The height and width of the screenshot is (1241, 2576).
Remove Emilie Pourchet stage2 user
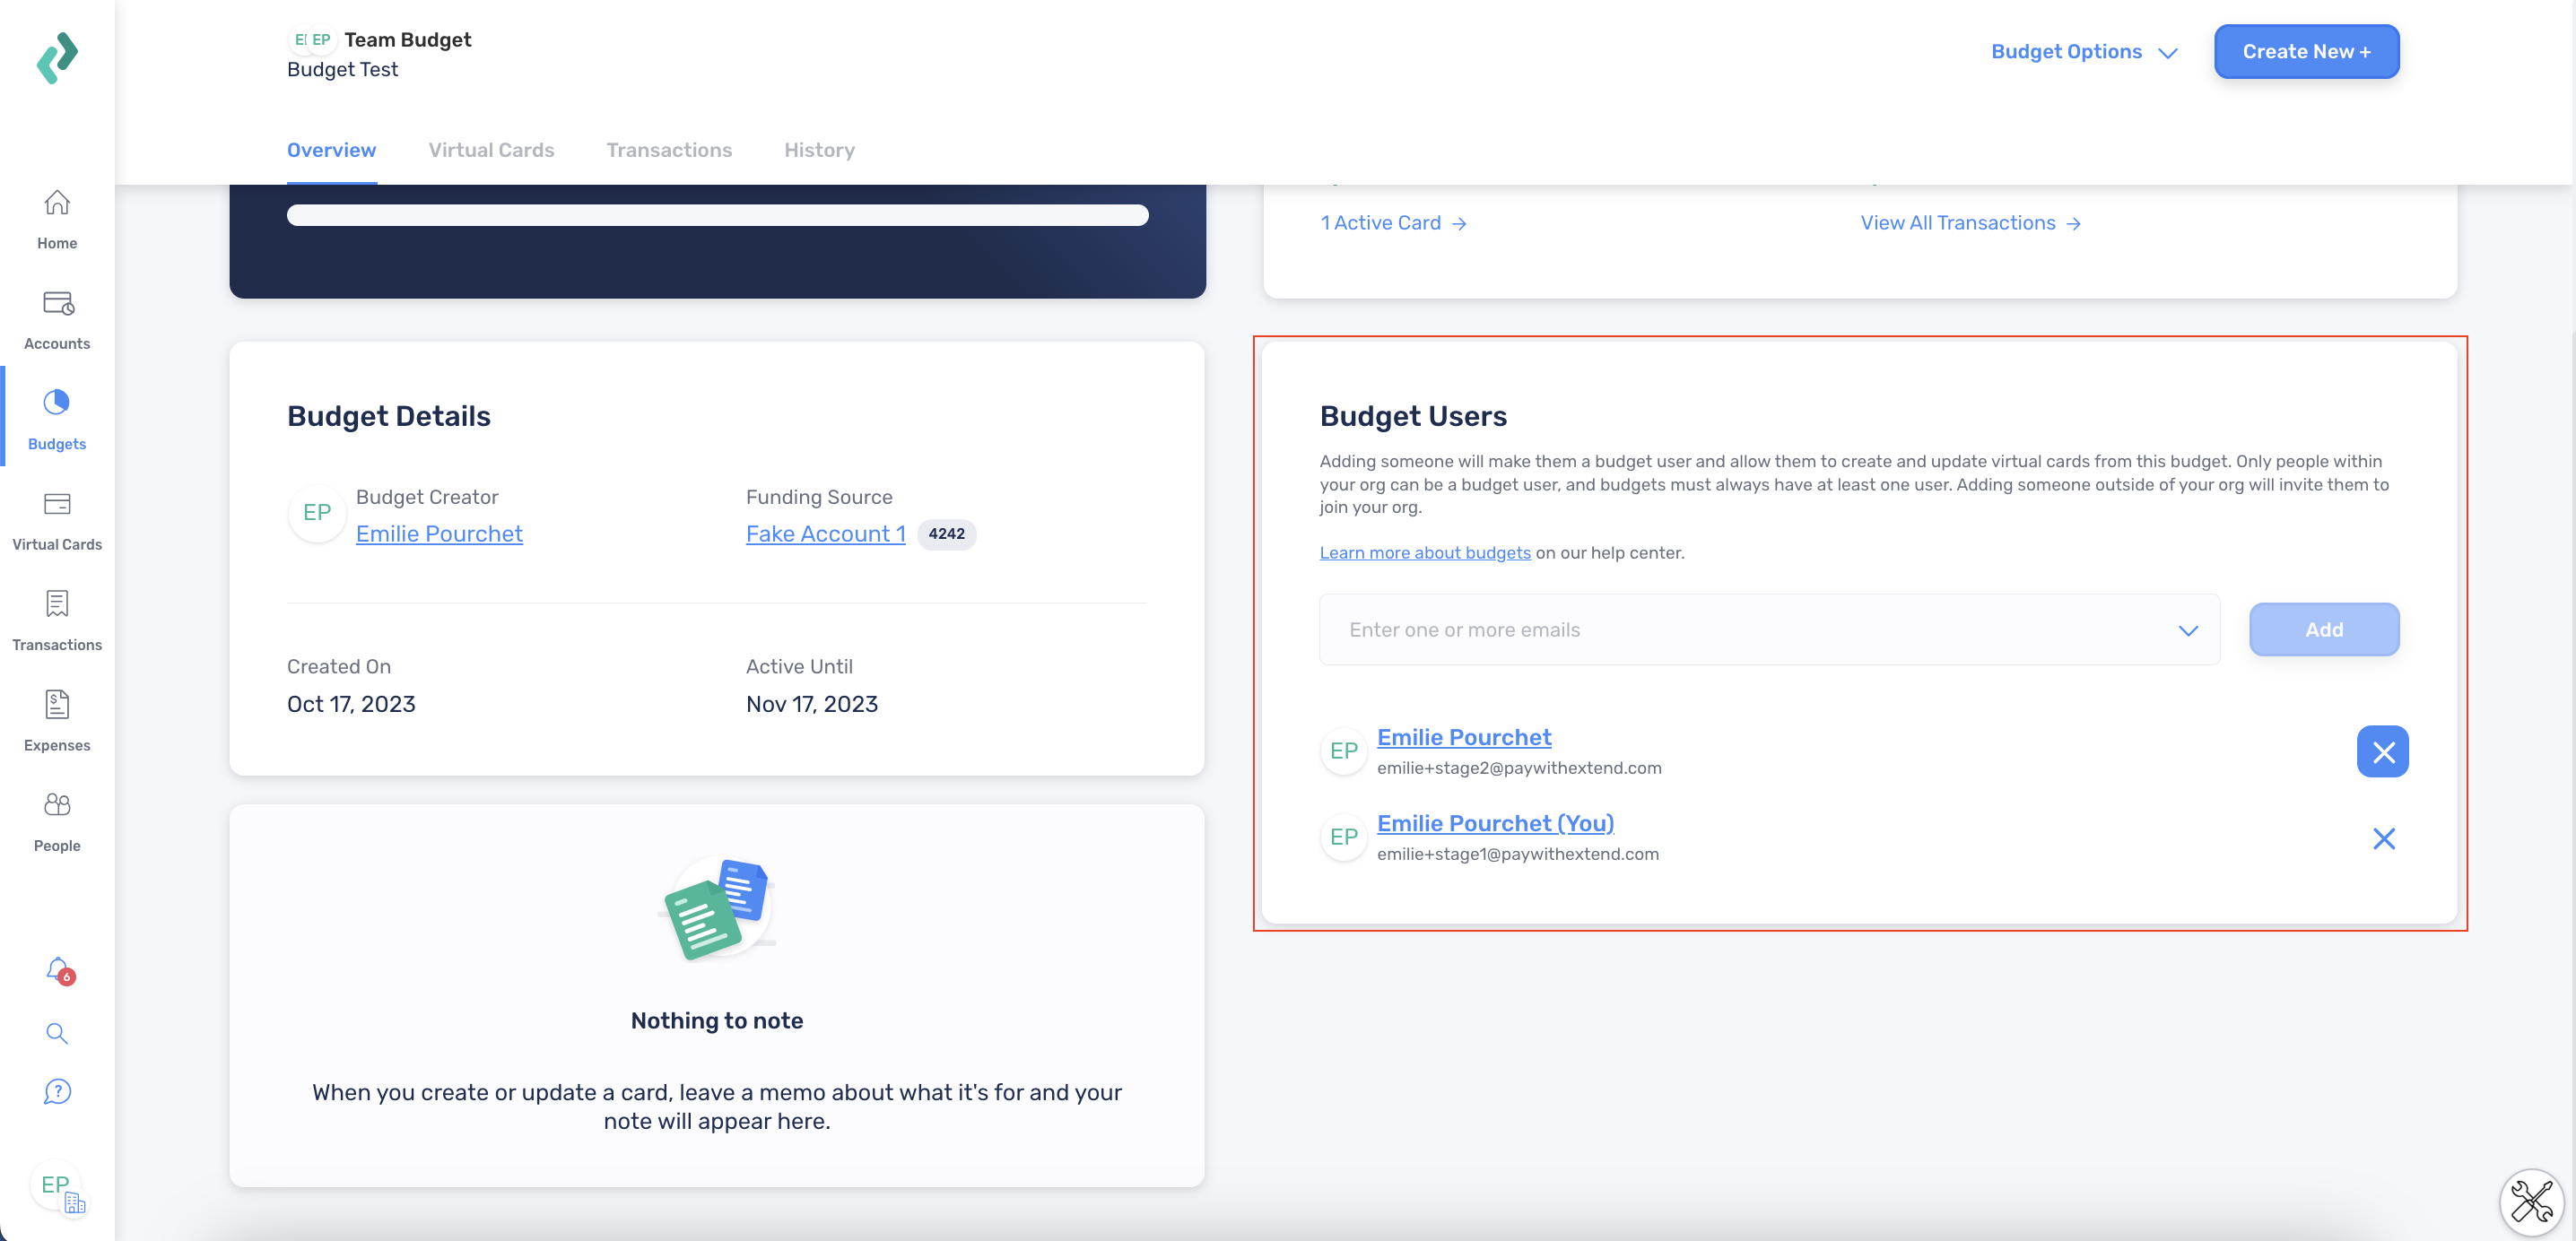click(x=2383, y=751)
